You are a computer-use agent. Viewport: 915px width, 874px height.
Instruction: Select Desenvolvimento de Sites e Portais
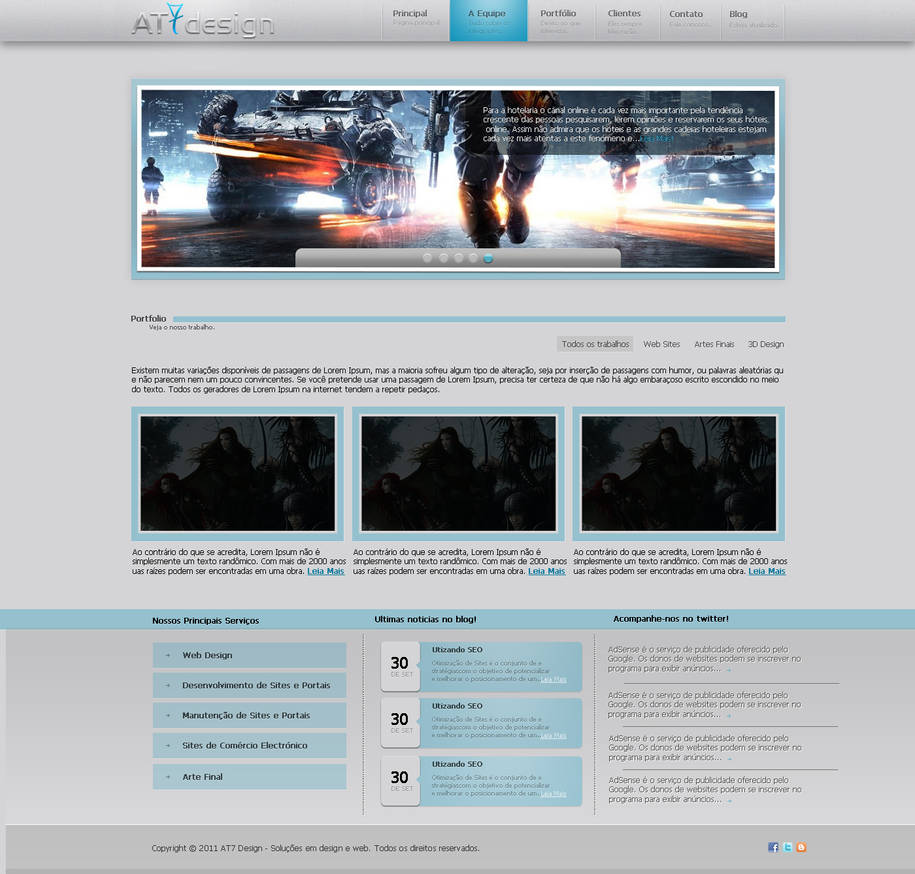tap(250, 685)
